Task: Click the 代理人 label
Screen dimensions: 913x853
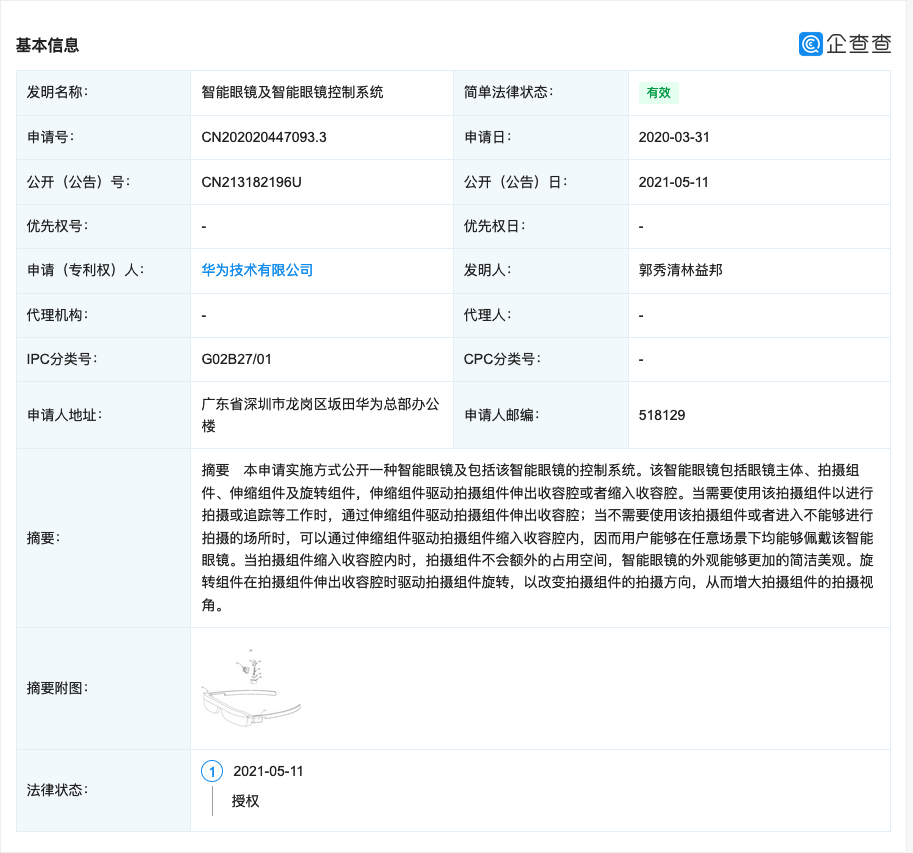Action: click(487, 315)
